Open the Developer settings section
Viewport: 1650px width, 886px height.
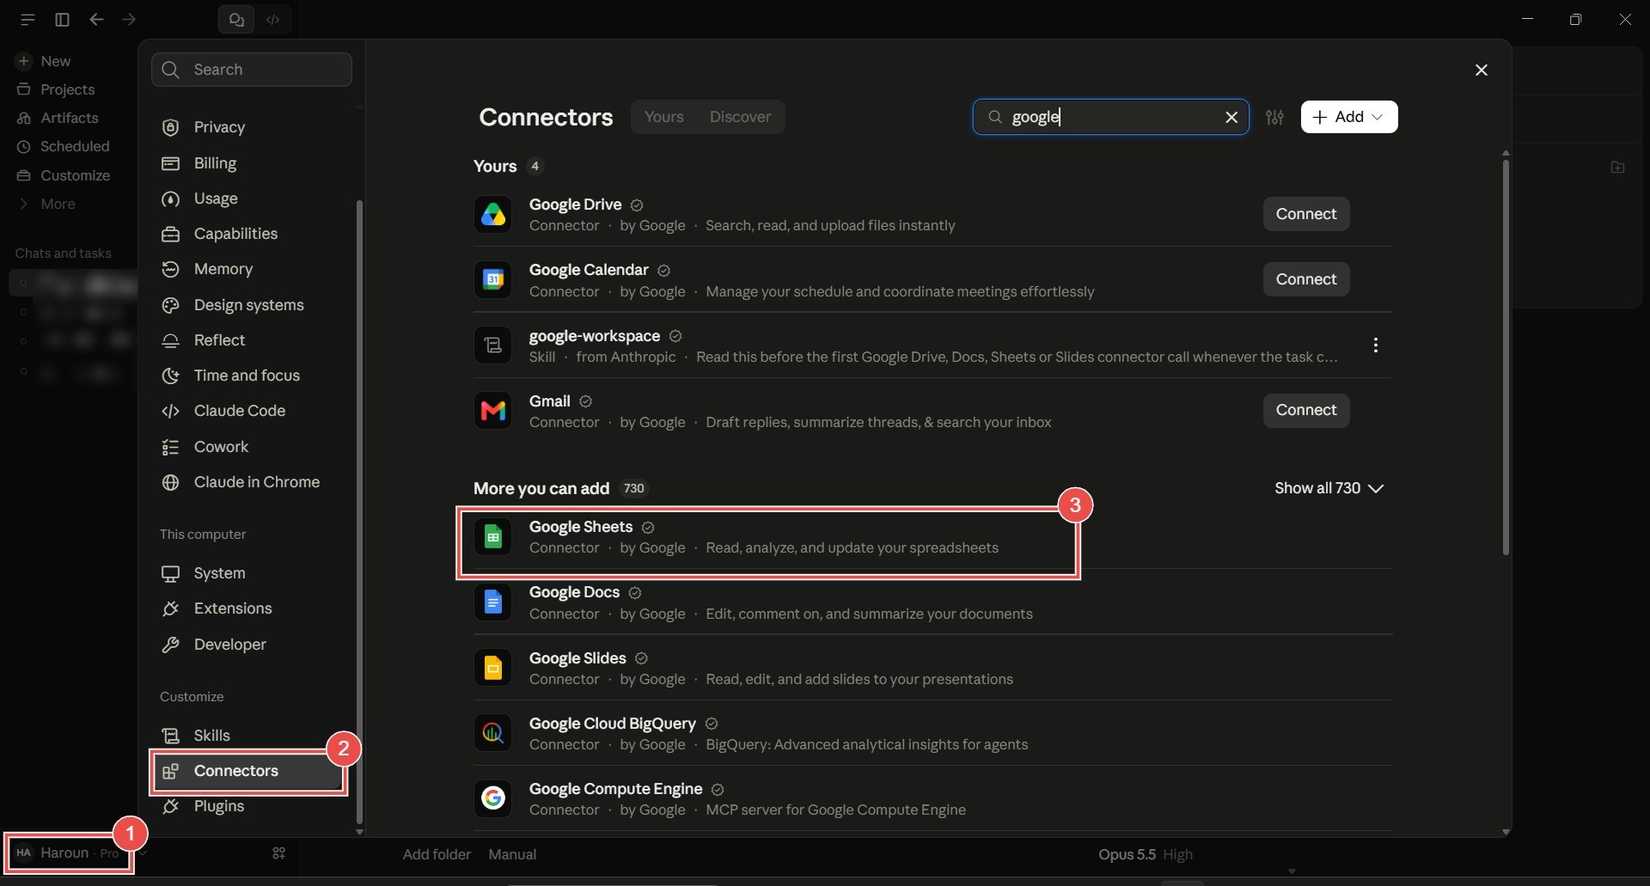pos(230,644)
